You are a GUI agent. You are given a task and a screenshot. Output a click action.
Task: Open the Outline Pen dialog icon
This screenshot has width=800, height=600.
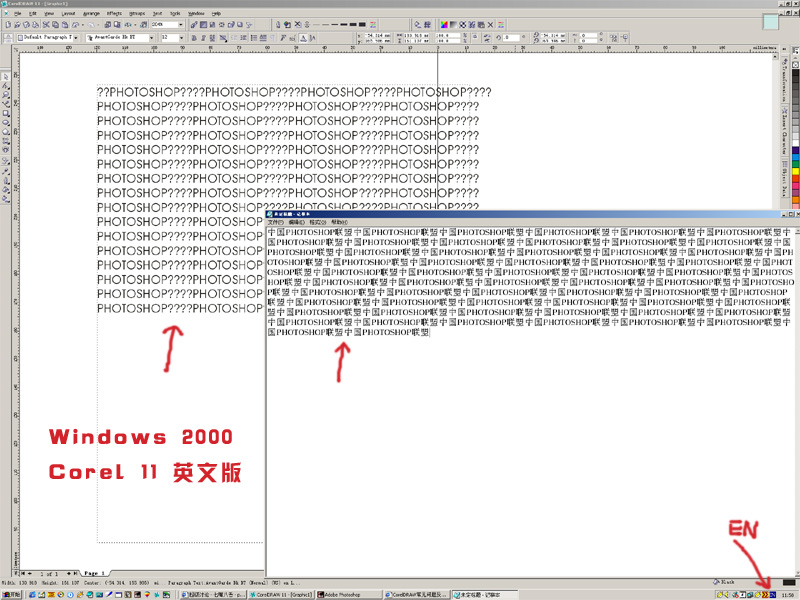(x=279, y=24)
